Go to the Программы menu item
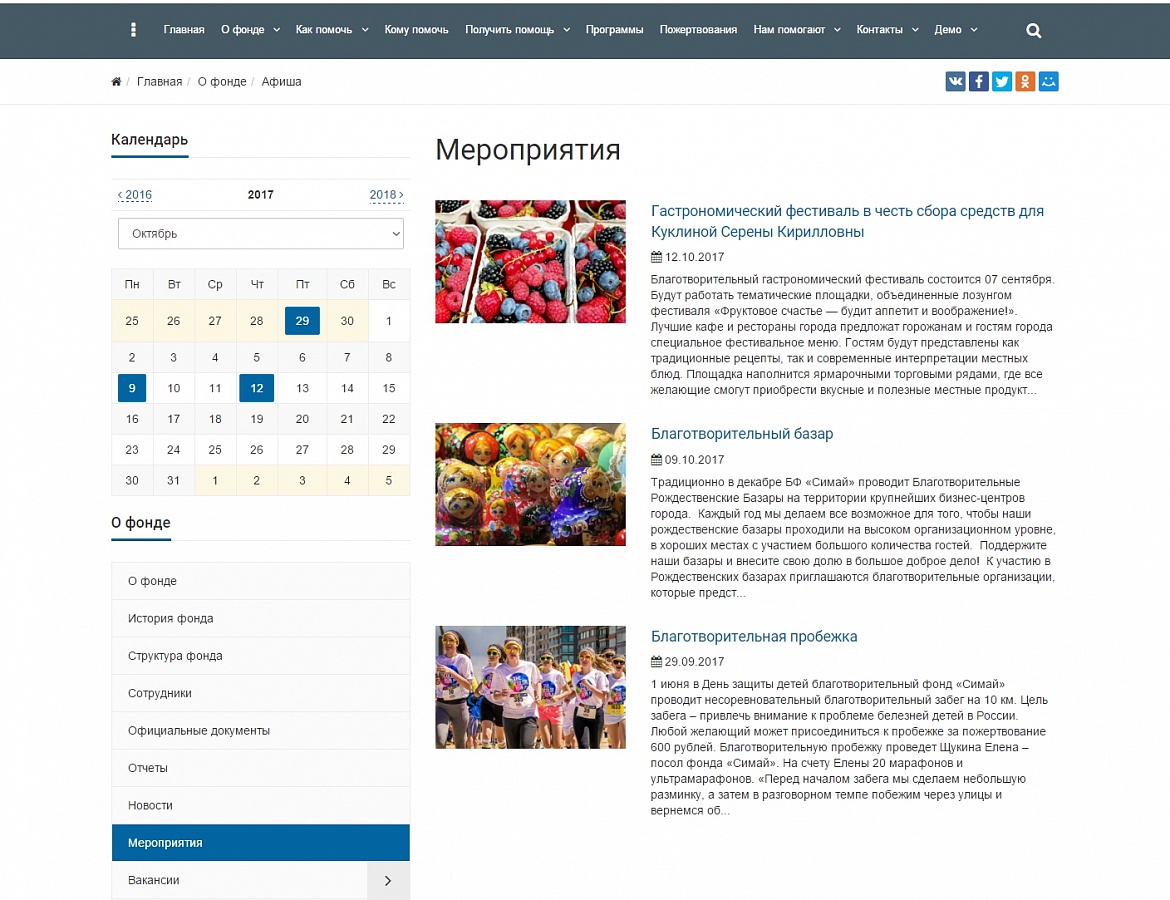This screenshot has height=900, width=1170. click(x=614, y=30)
